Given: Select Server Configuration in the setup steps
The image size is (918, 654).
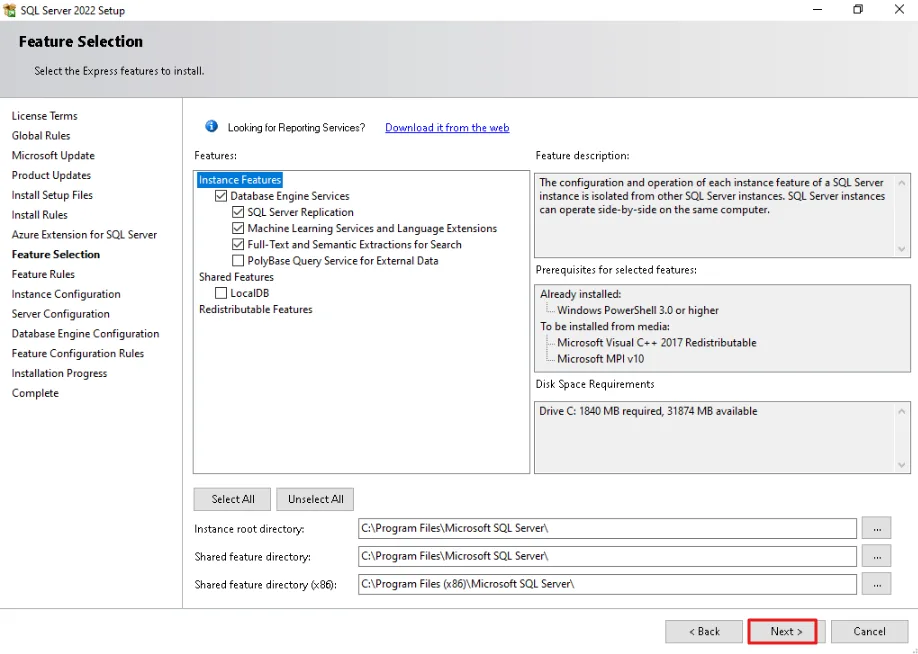Looking at the screenshot, I should click(x=60, y=314).
